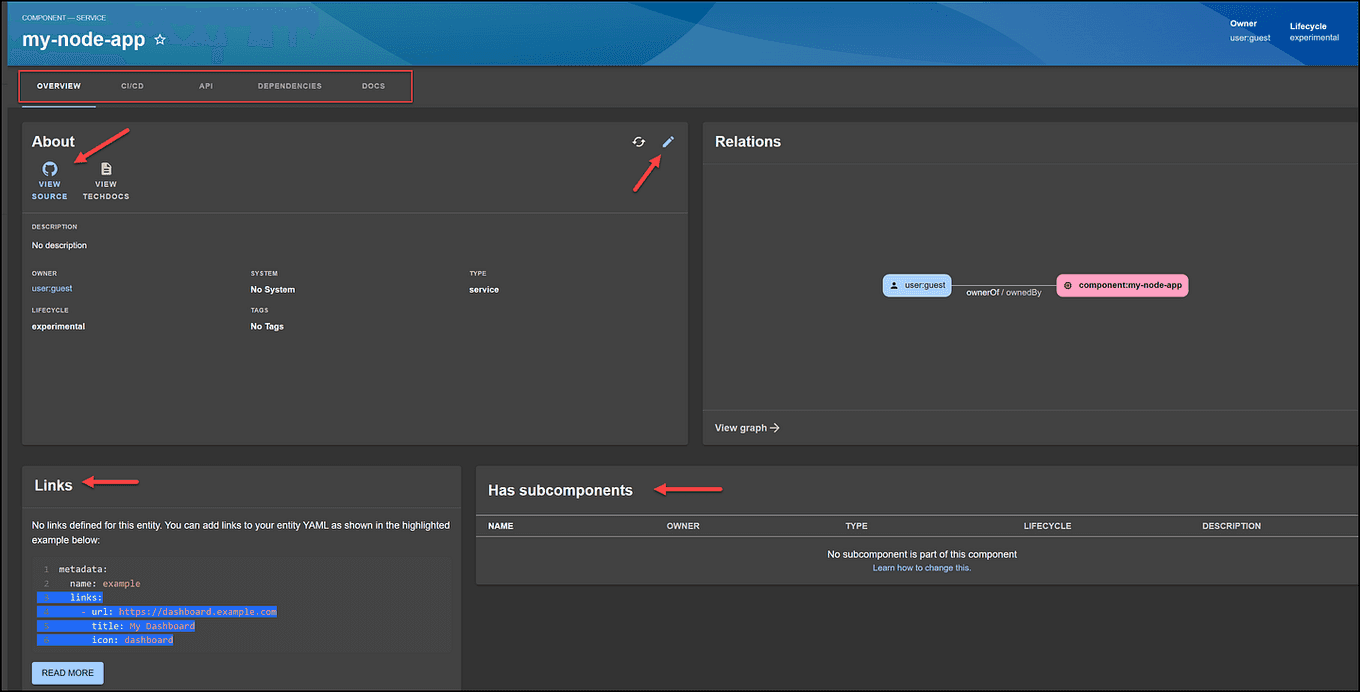1360x692 pixels.
Task: Edit the entity with the pencil icon
Action: click(668, 142)
